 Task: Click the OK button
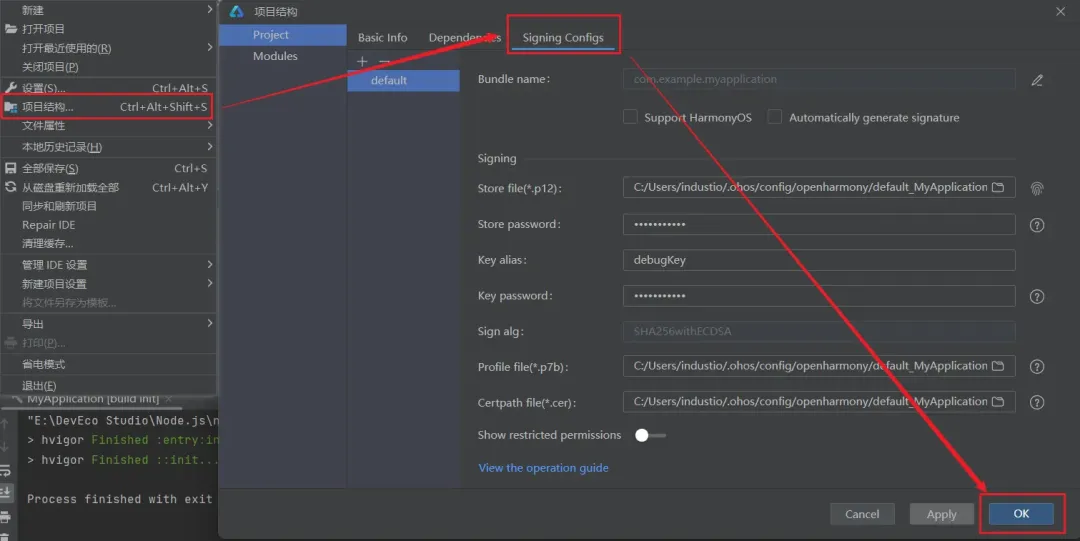pos(1021,513)
